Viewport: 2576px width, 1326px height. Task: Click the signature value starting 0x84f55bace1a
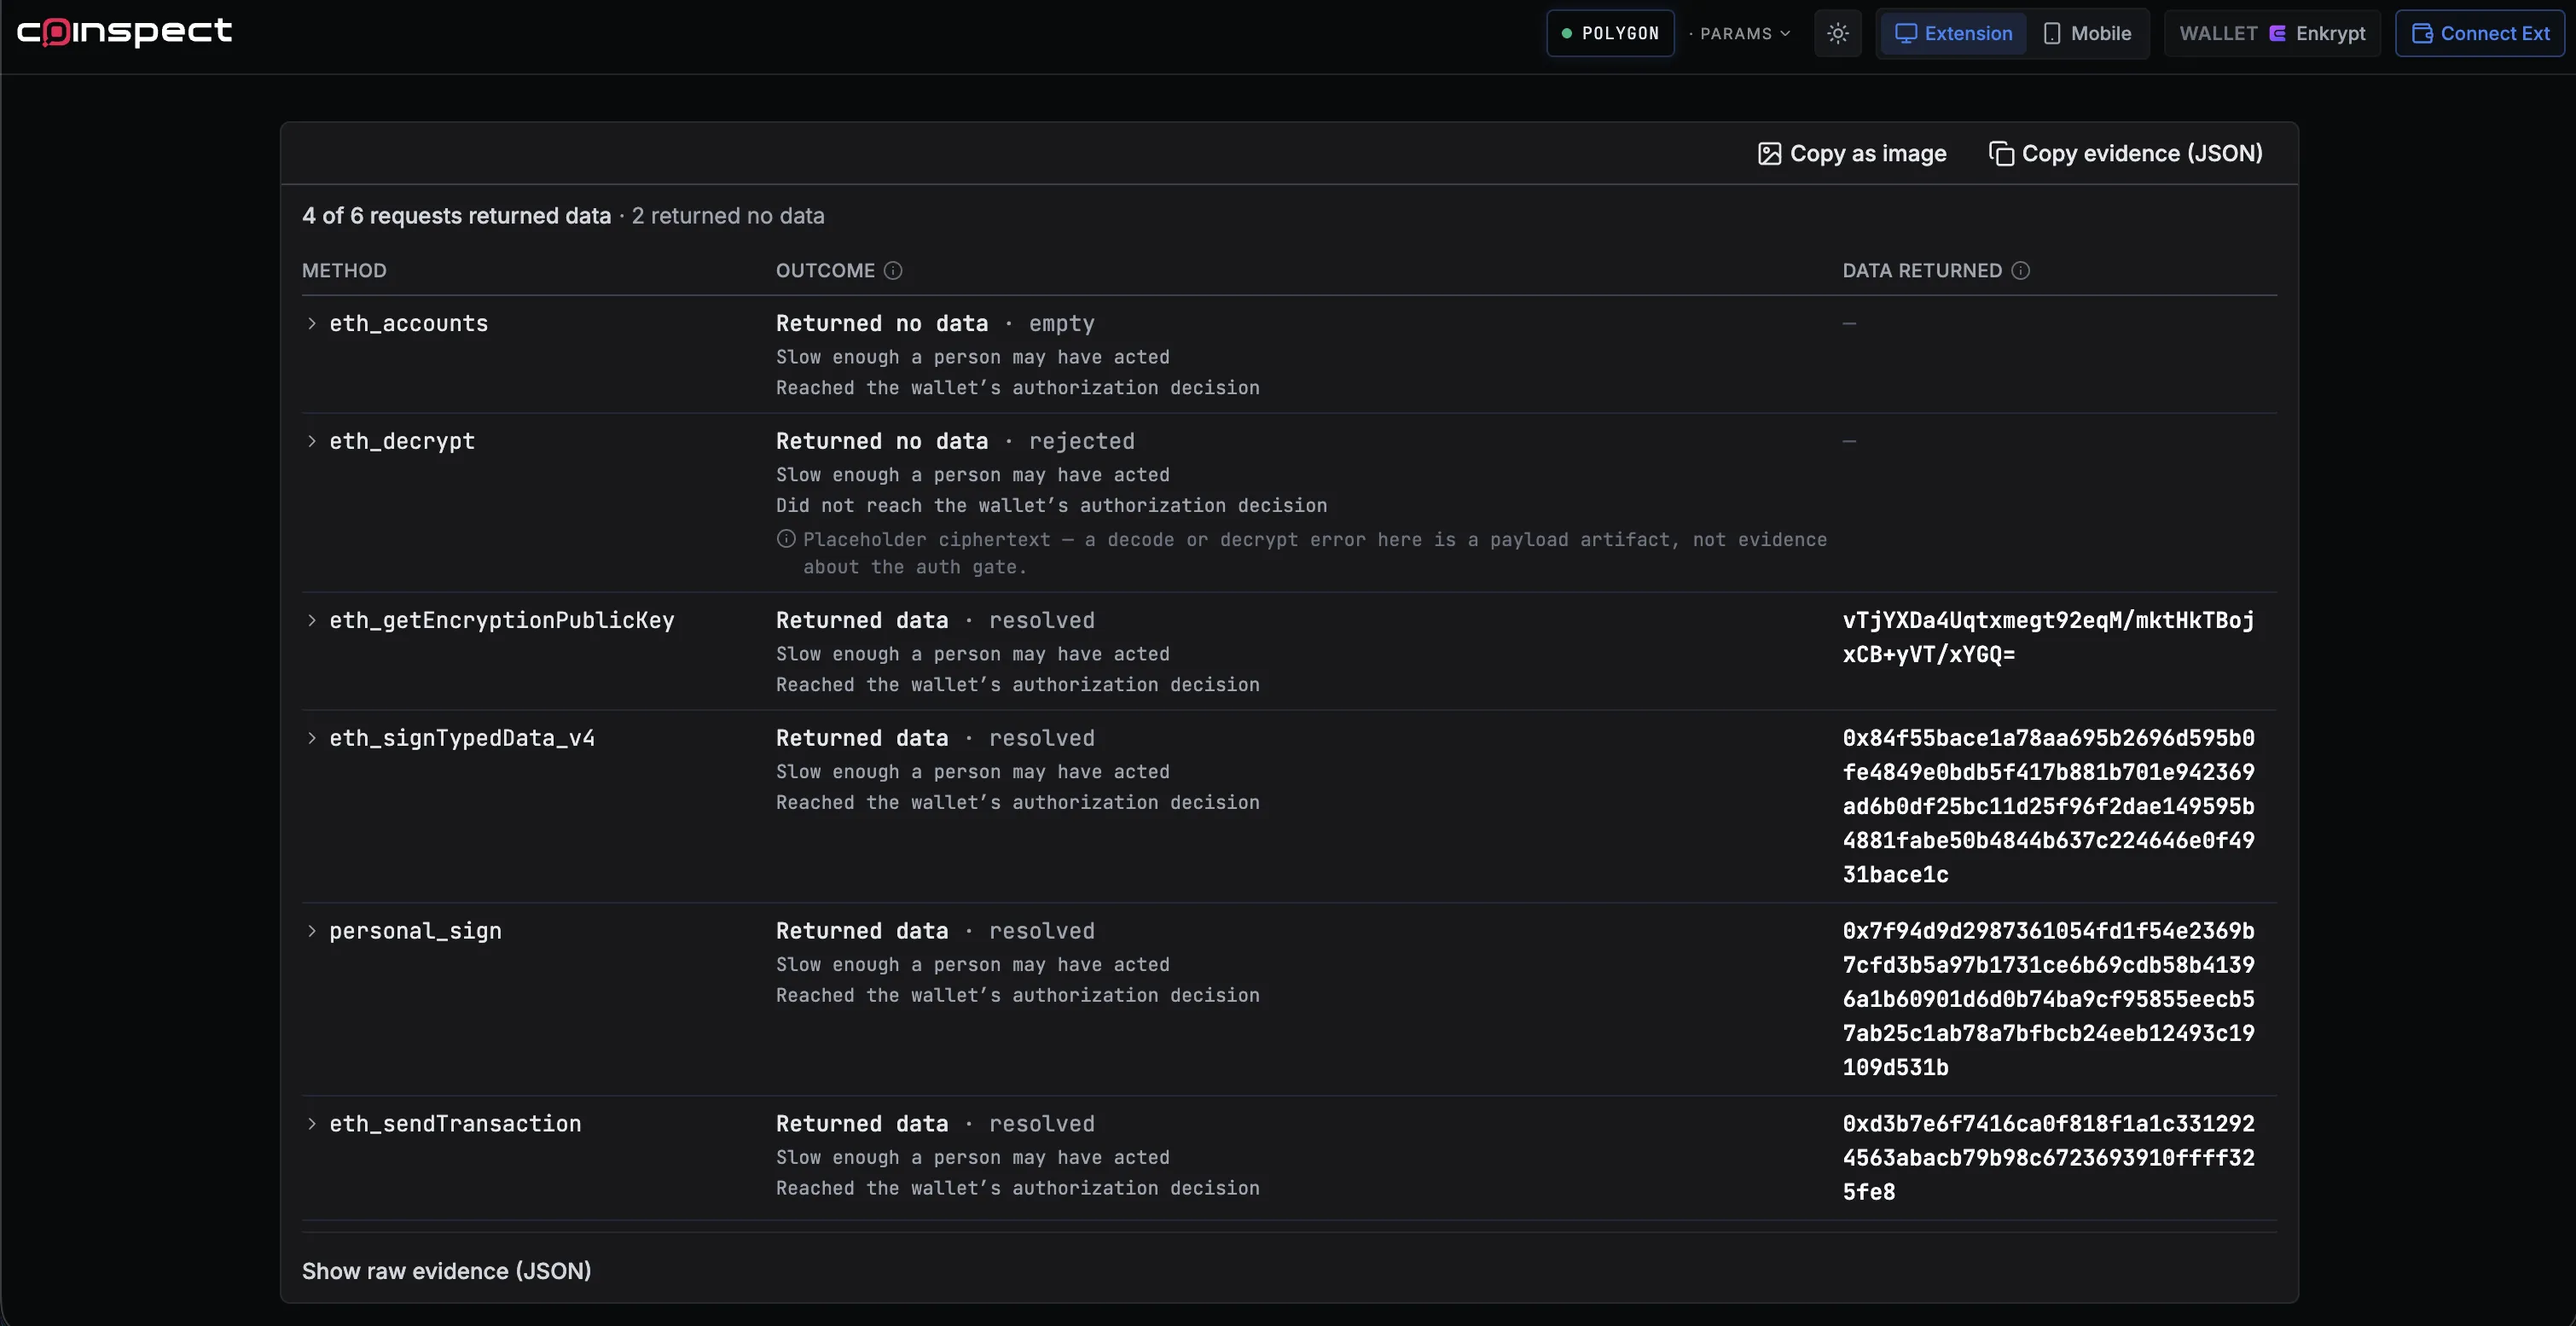tap(2048, 806)
